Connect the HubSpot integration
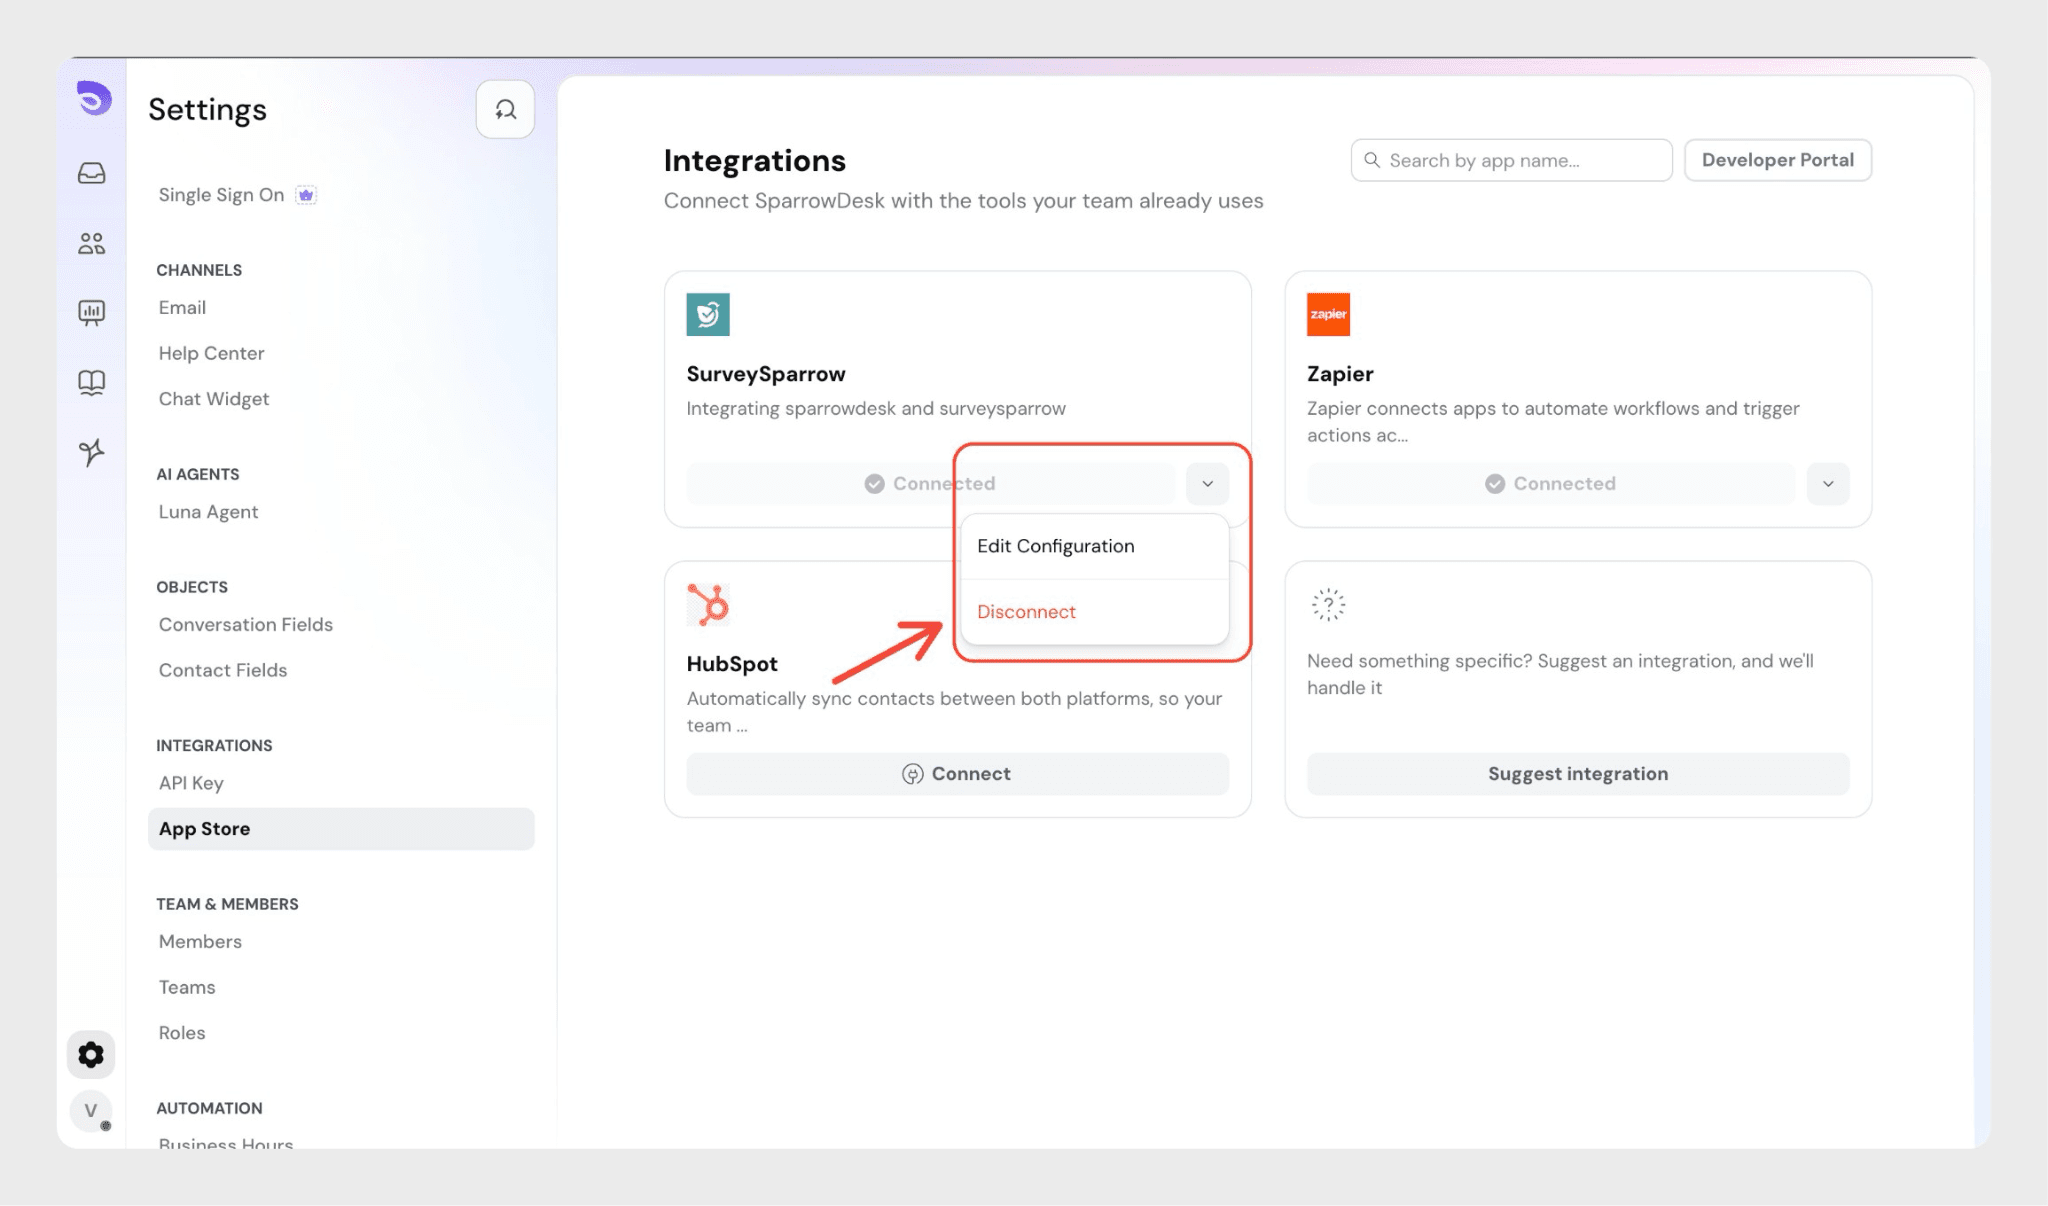This screenshot has width=2048, height=1206. 957,774
